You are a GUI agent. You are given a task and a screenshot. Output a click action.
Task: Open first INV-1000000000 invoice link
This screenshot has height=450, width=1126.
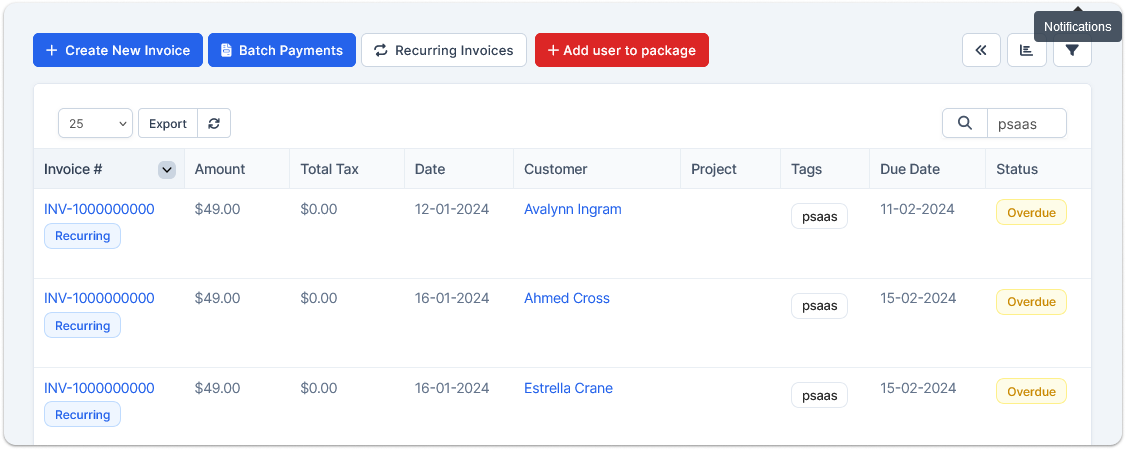99,209
